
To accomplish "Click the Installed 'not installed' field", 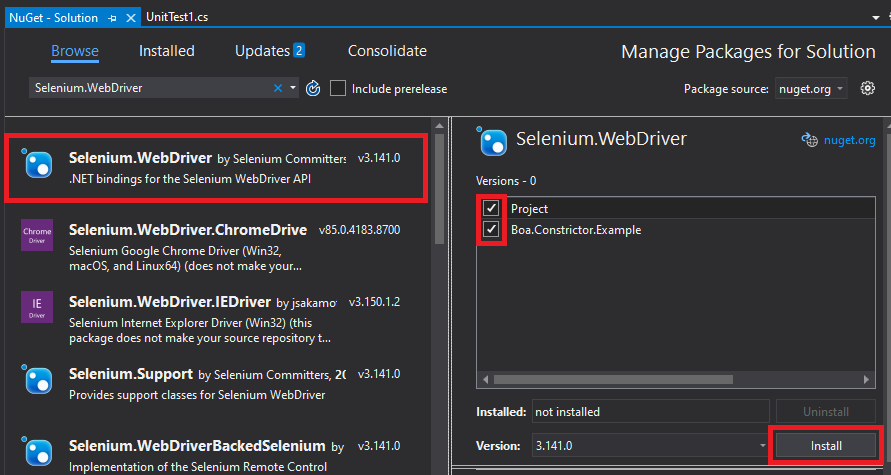I will (651, 411).
